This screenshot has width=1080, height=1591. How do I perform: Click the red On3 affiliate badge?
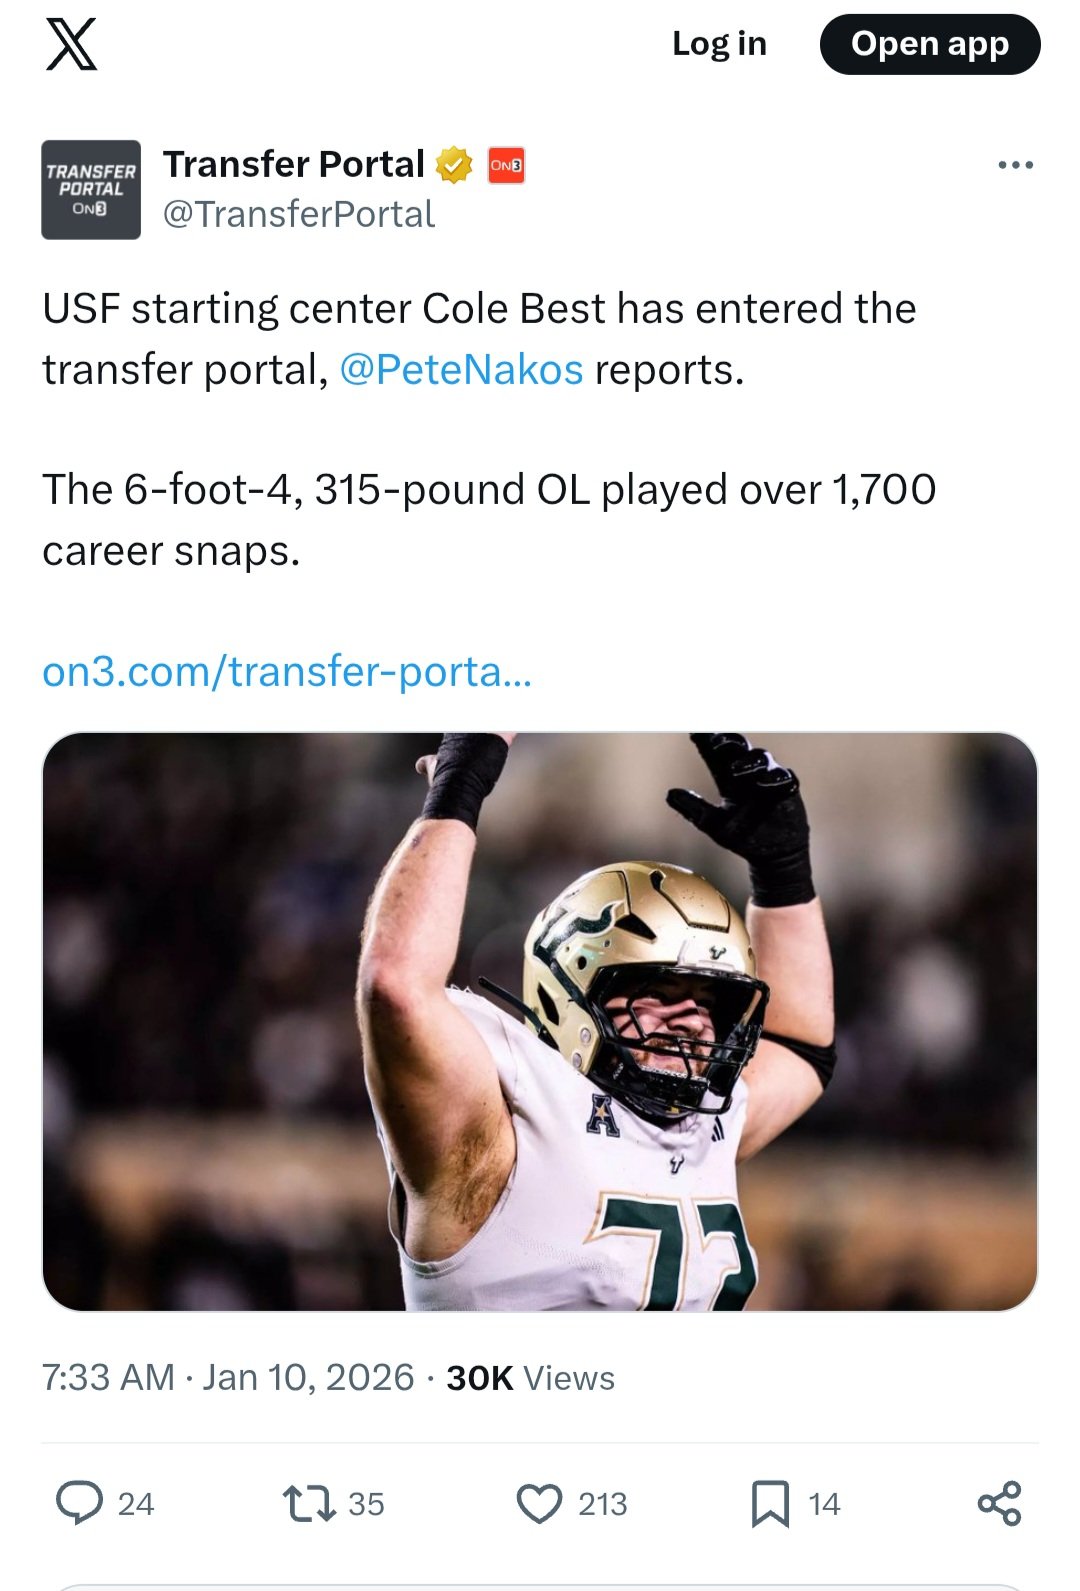[x=506, y=165]
